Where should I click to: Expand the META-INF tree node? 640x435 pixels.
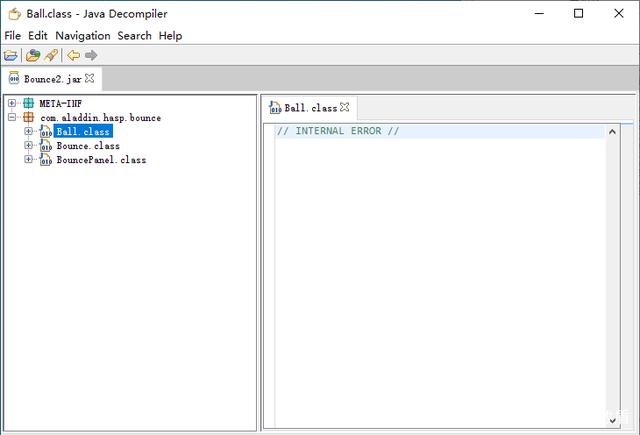point(12,103)
